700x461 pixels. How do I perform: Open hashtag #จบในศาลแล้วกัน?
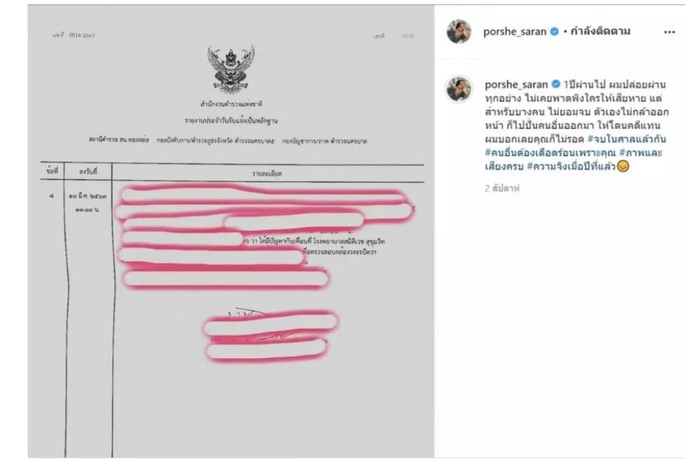click(x=627, y=139)
